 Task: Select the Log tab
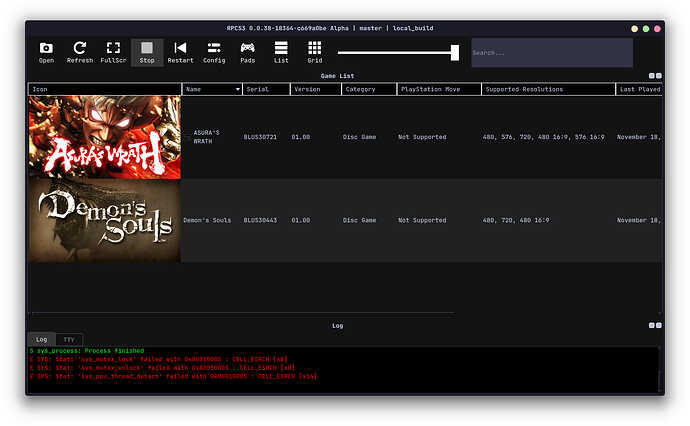pos(41,340)
